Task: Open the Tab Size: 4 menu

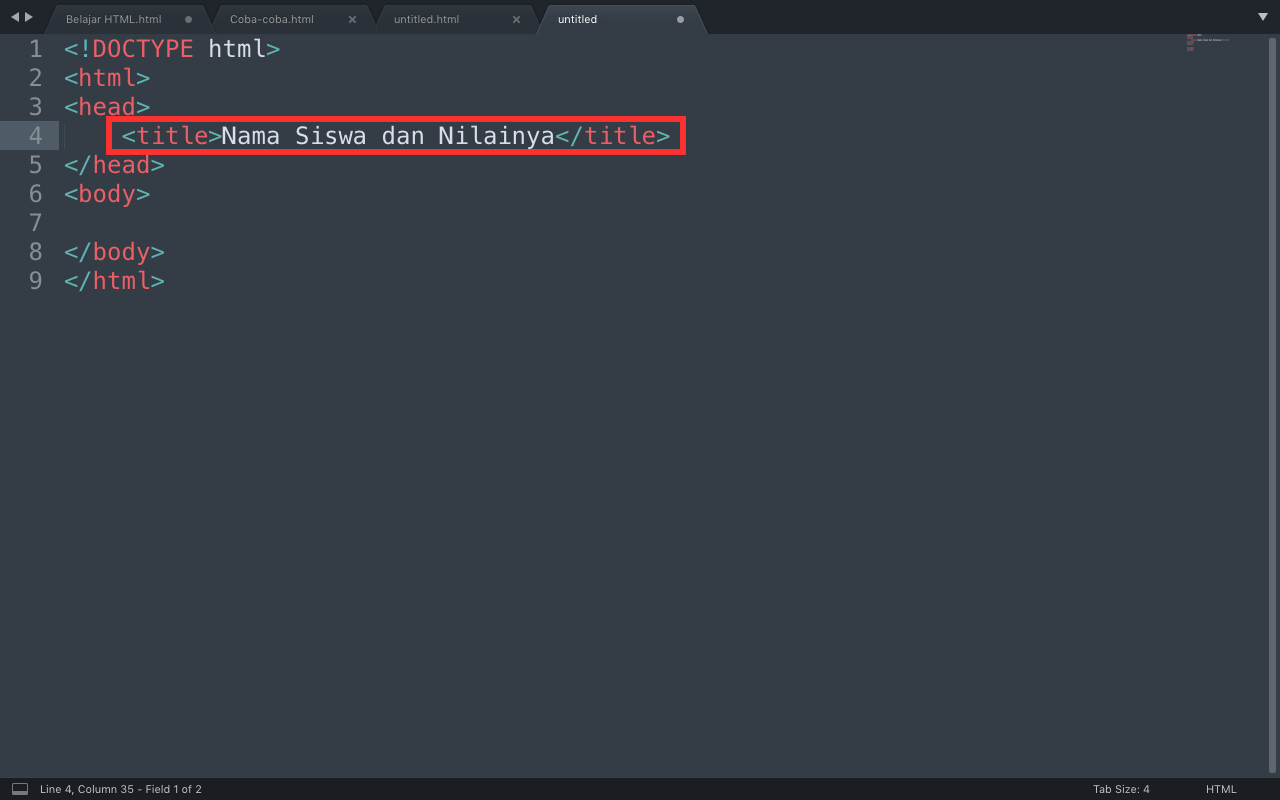Action: click(x=1121, y=789)
